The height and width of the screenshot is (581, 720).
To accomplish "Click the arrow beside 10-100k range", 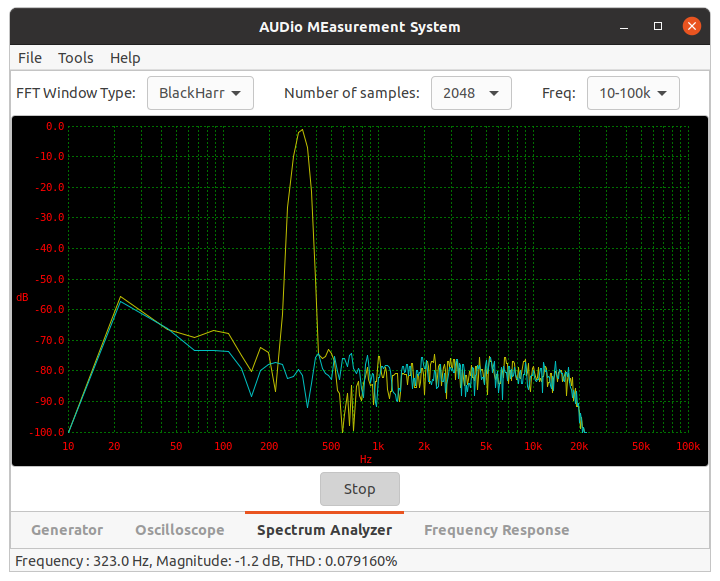I will (x=662, y=94).
